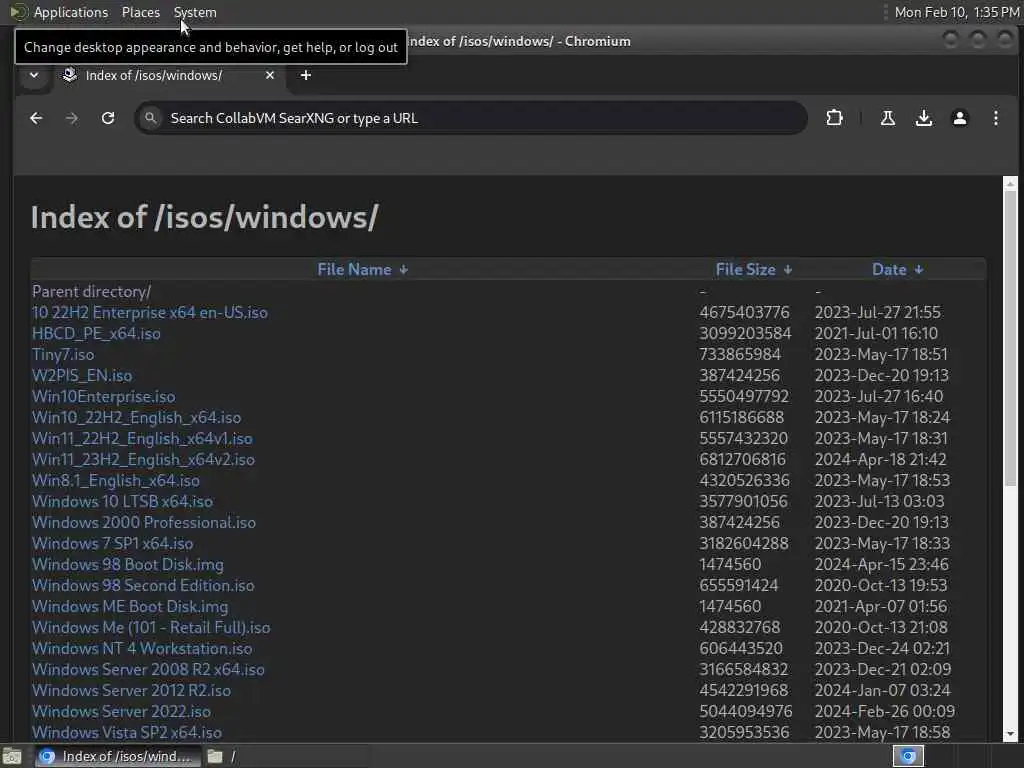Sort listing by Date
Viewport: 1024px width, 768px height.
tap(889, 270)
